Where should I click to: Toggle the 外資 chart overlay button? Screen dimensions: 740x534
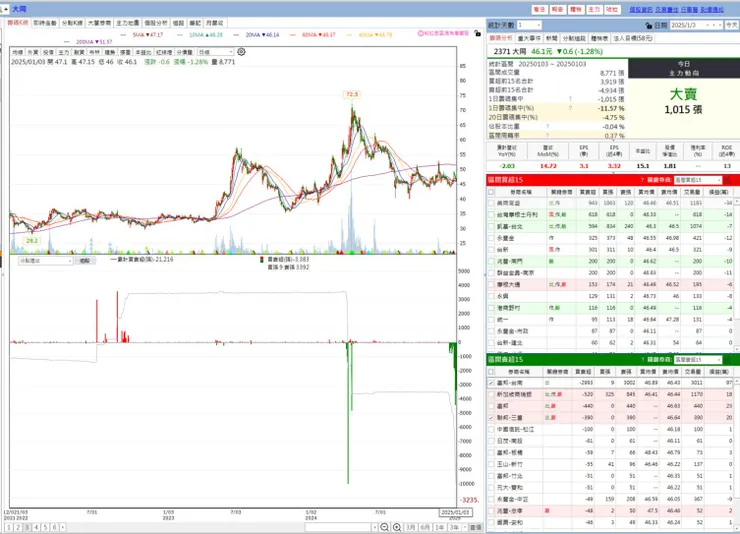point(33,52)
